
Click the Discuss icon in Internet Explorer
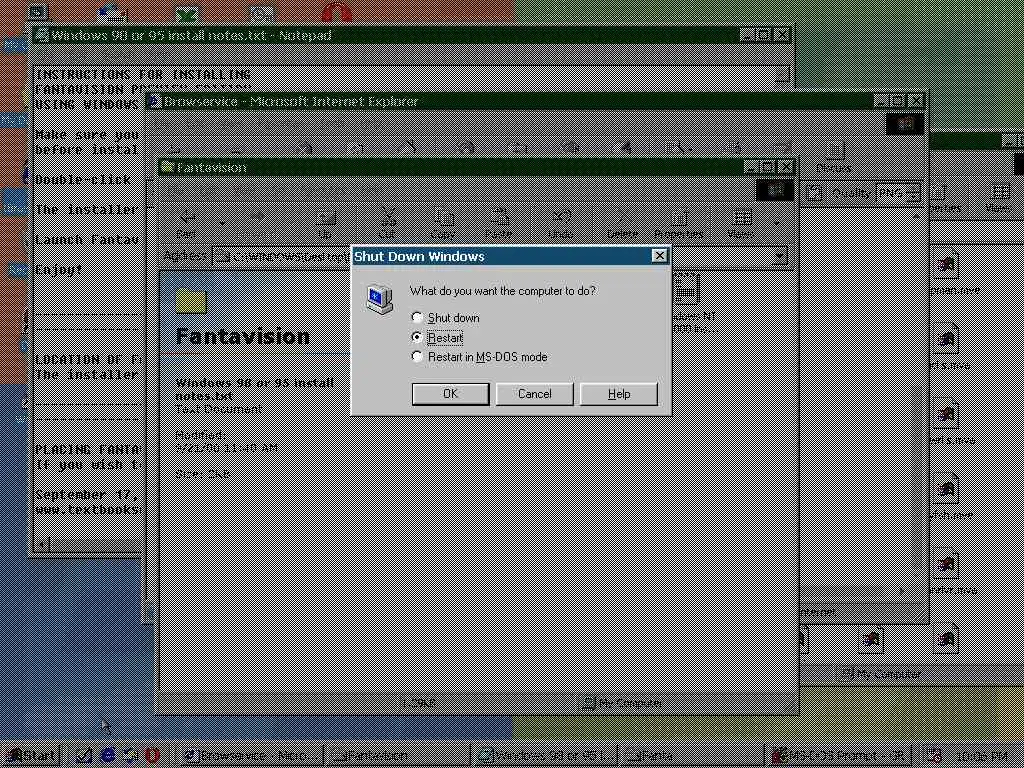pos(834,157)
